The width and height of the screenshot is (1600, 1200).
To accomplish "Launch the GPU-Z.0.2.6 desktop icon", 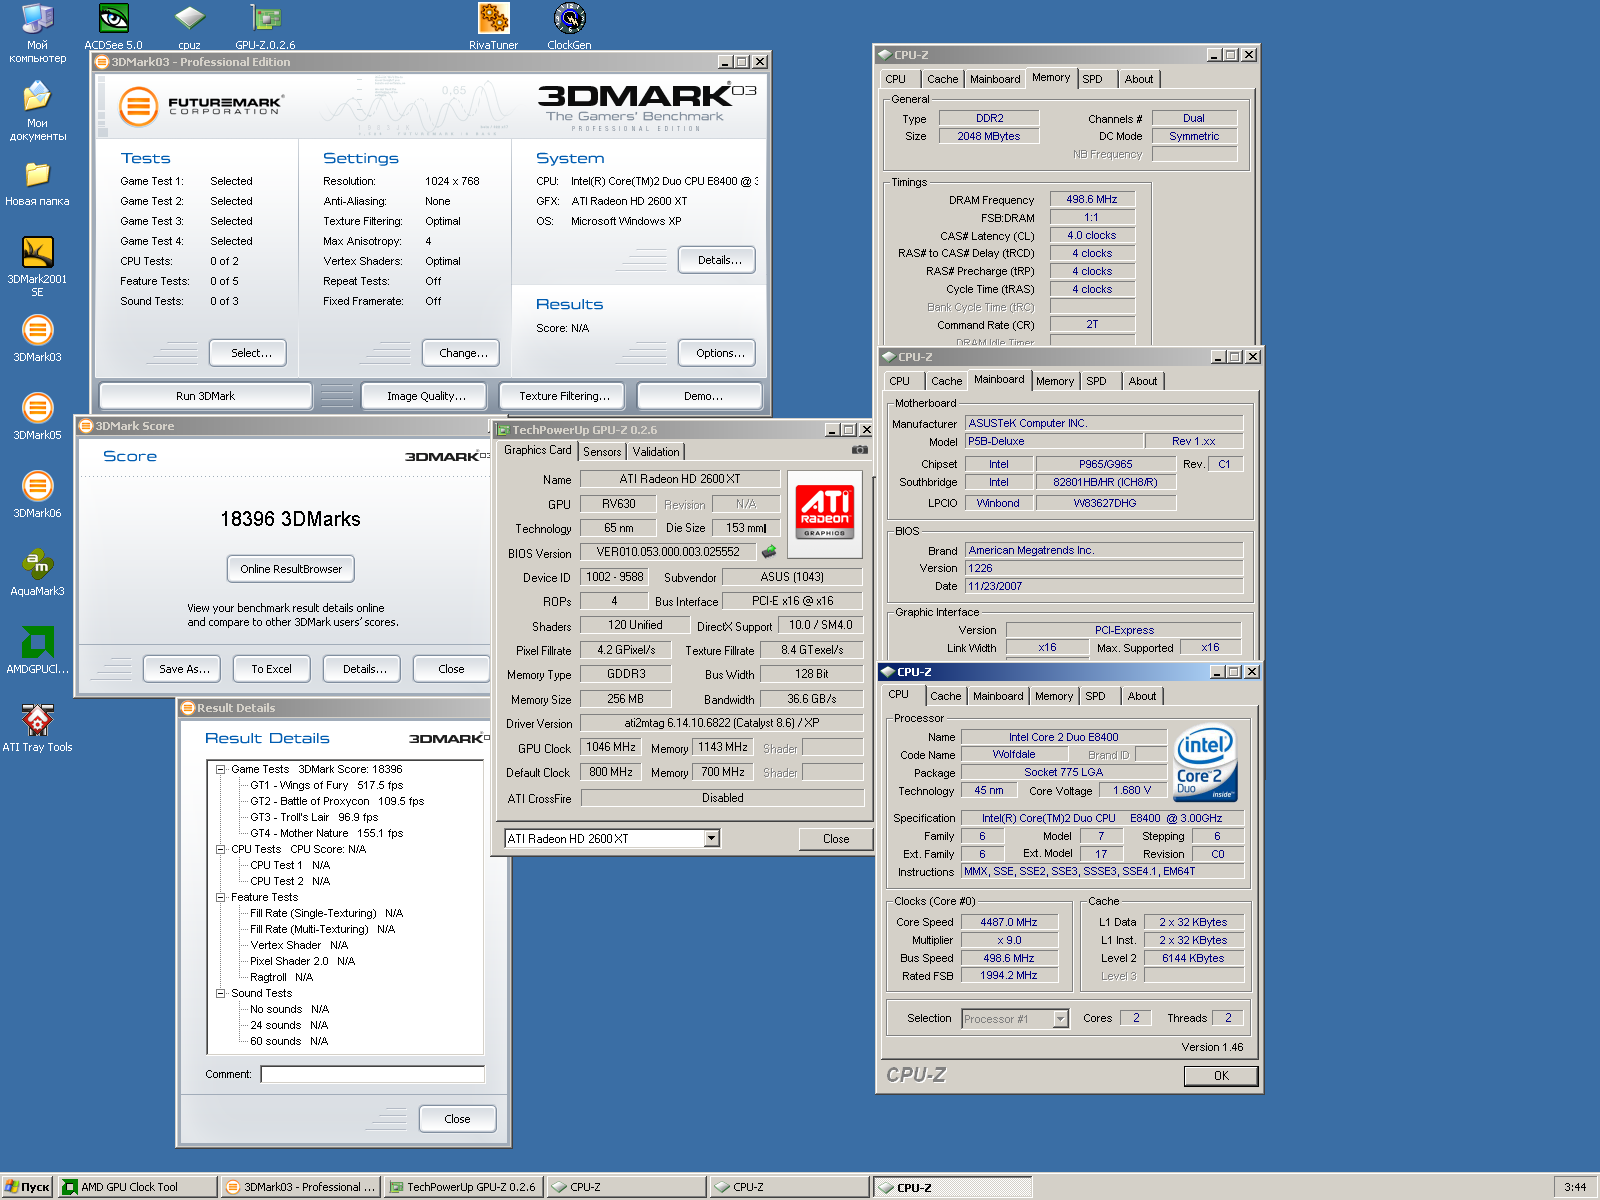I will coord(265,25).
